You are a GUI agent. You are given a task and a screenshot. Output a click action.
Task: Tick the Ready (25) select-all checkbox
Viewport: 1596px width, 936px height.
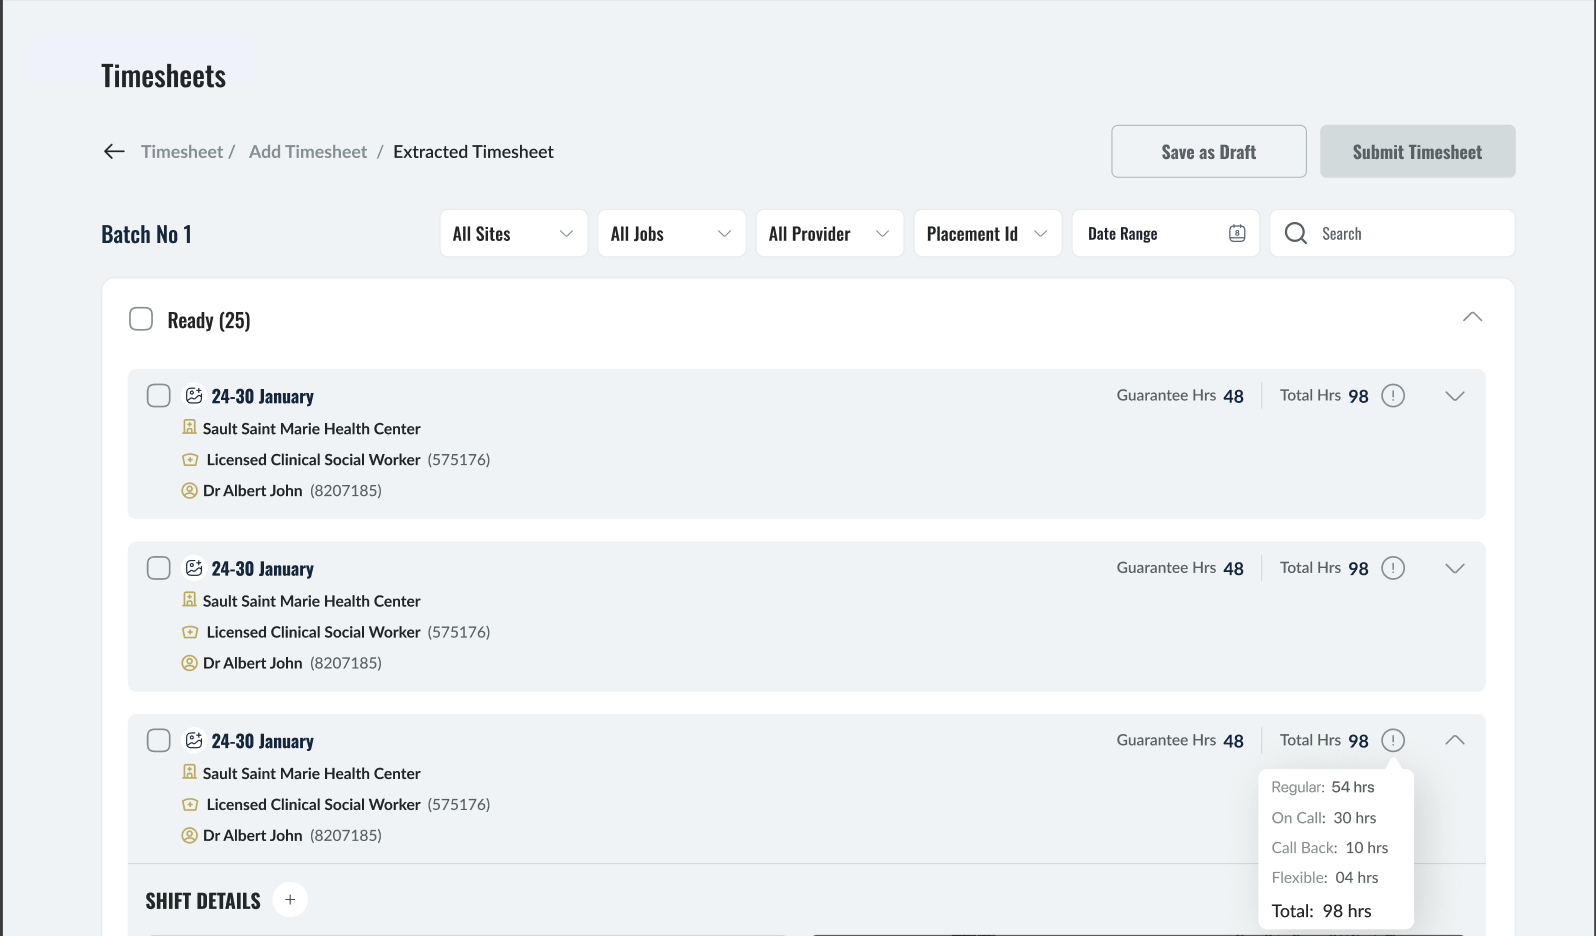(x=141, y=319)
